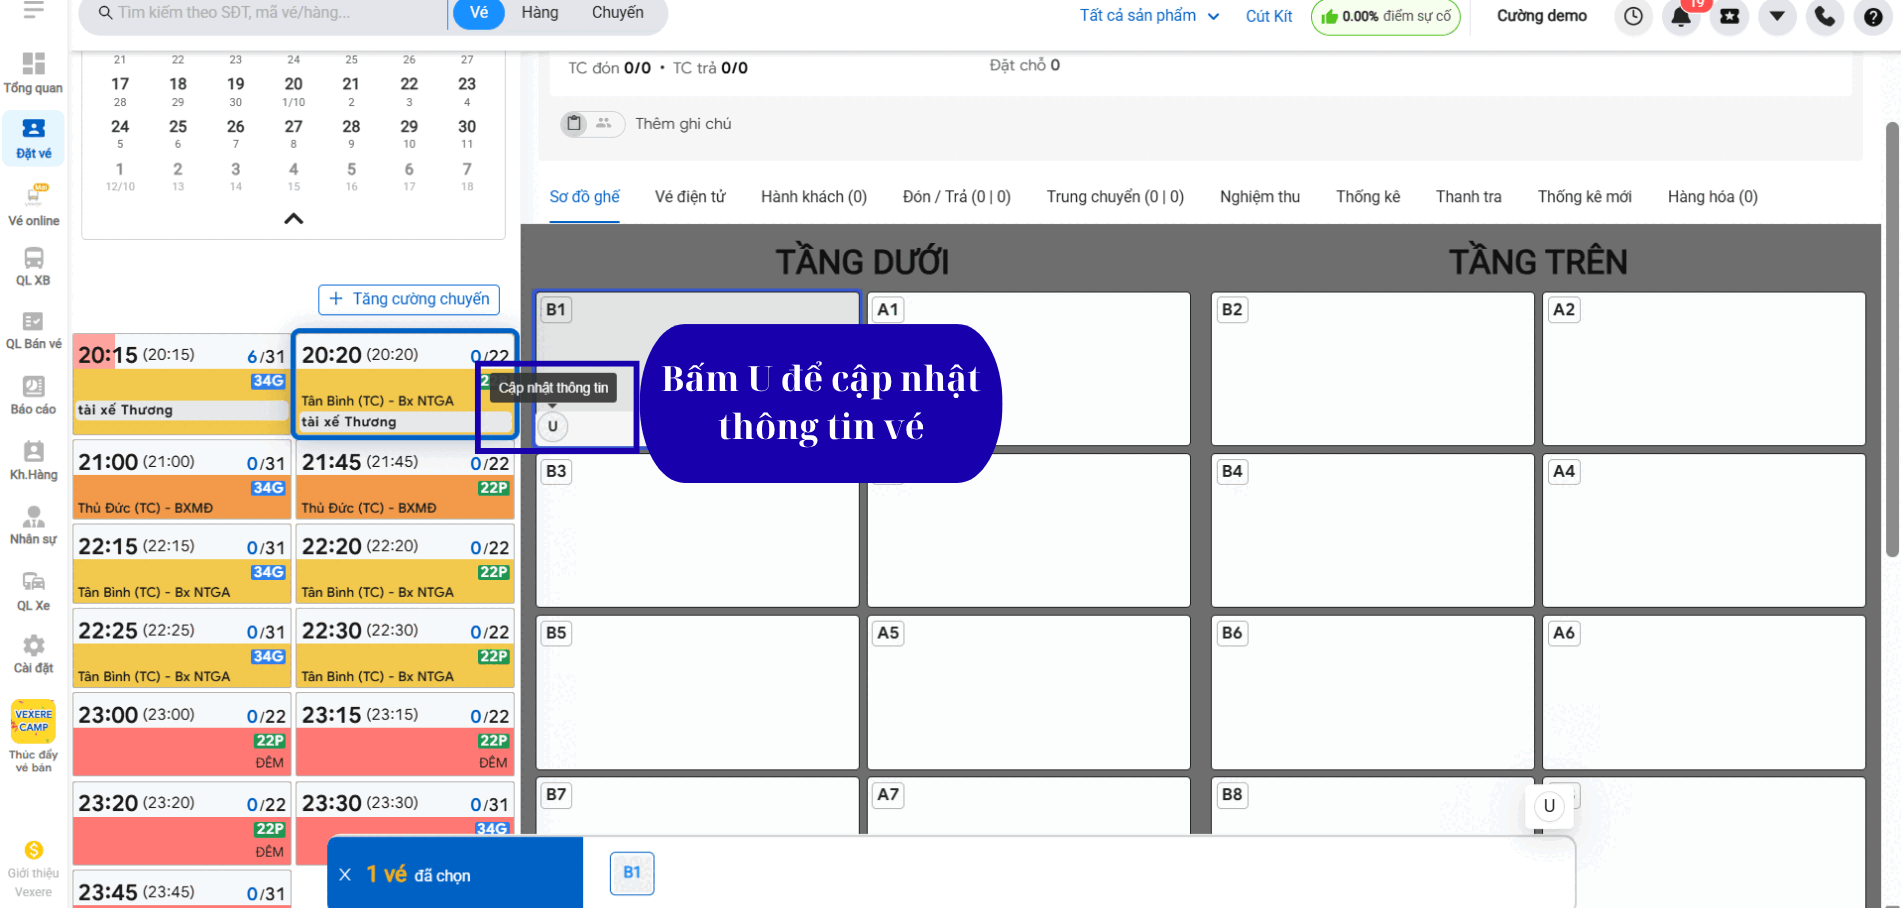Viewport: 1901px width, 908px height.
Task: Click the notification bell icon
Action: [x=1681, y=16]
